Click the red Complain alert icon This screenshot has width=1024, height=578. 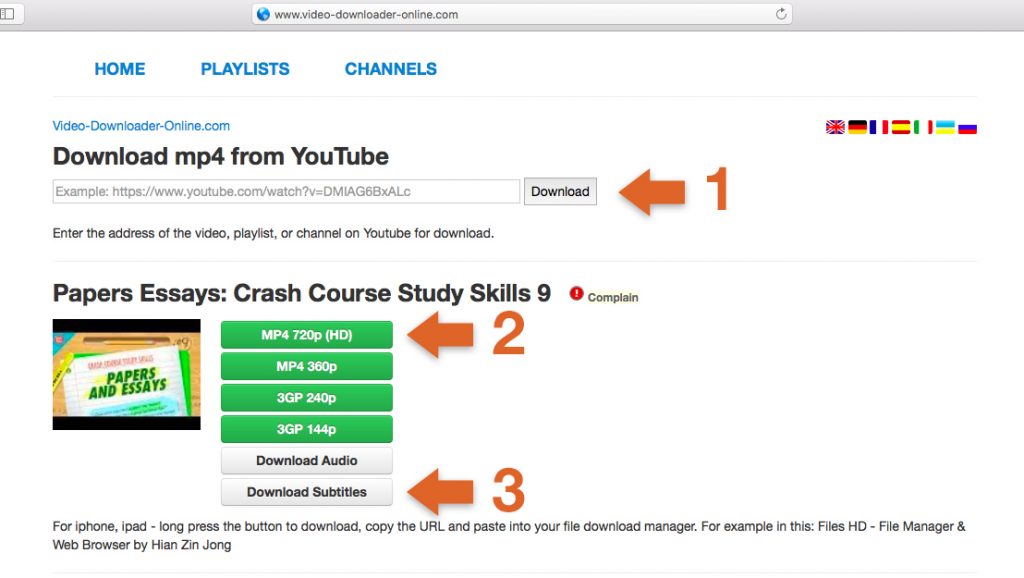pos(576,294)
